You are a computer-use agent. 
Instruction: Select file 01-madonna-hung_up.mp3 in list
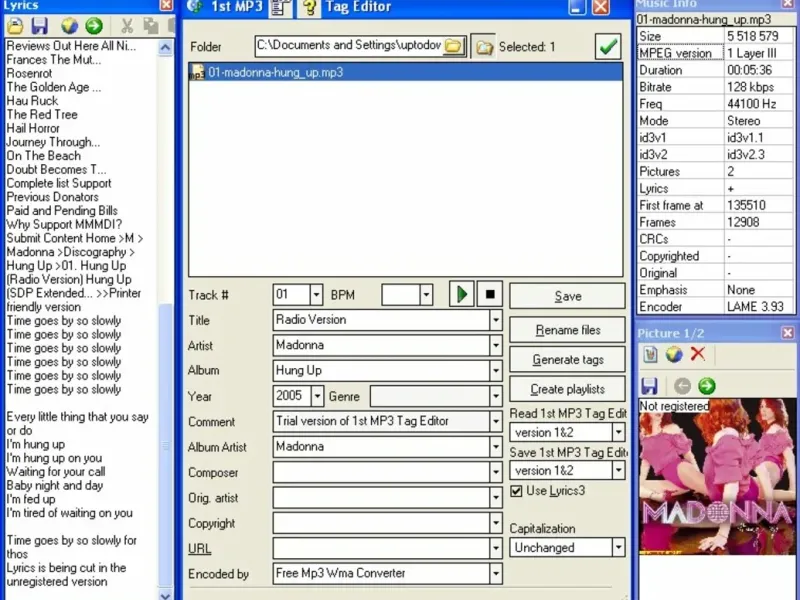coord(406,72)
